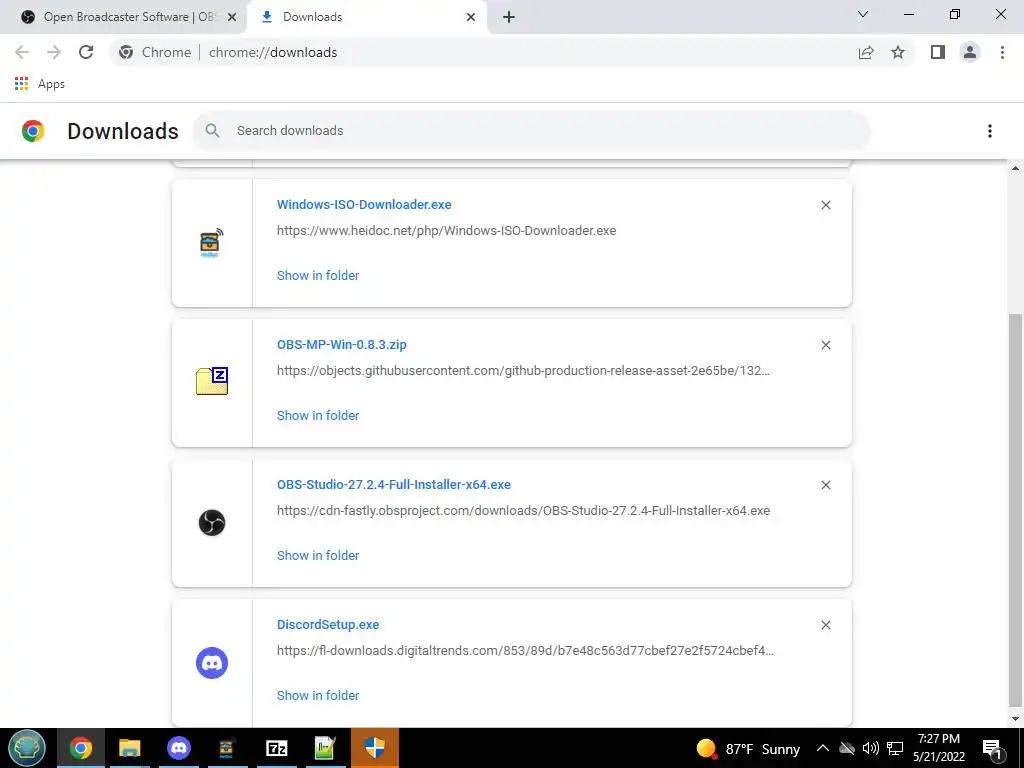
Task: Open the 87°F Sunny weather widget
Action: point(748,748)
